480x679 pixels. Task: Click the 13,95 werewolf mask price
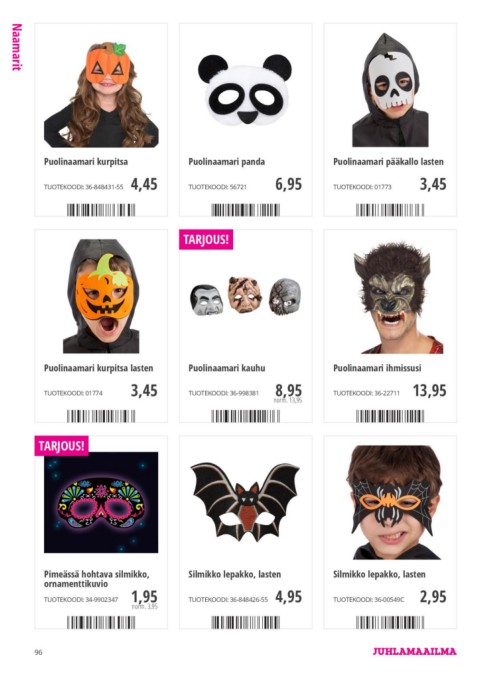[x=429, y=391]
